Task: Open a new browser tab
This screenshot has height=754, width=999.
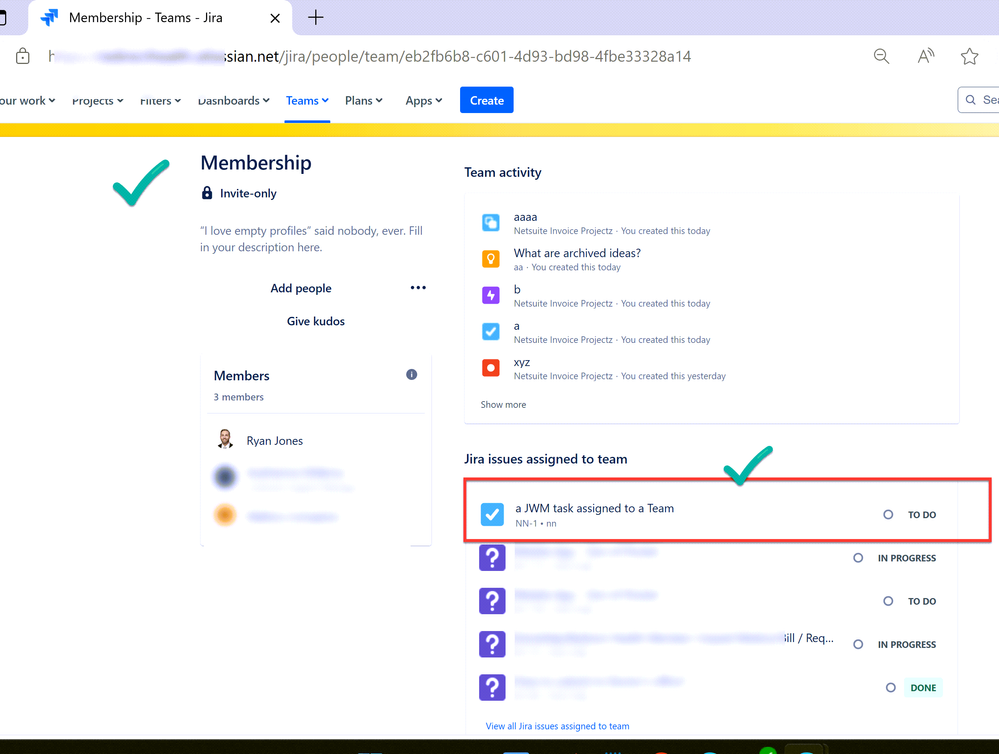Action: [315, 17]
